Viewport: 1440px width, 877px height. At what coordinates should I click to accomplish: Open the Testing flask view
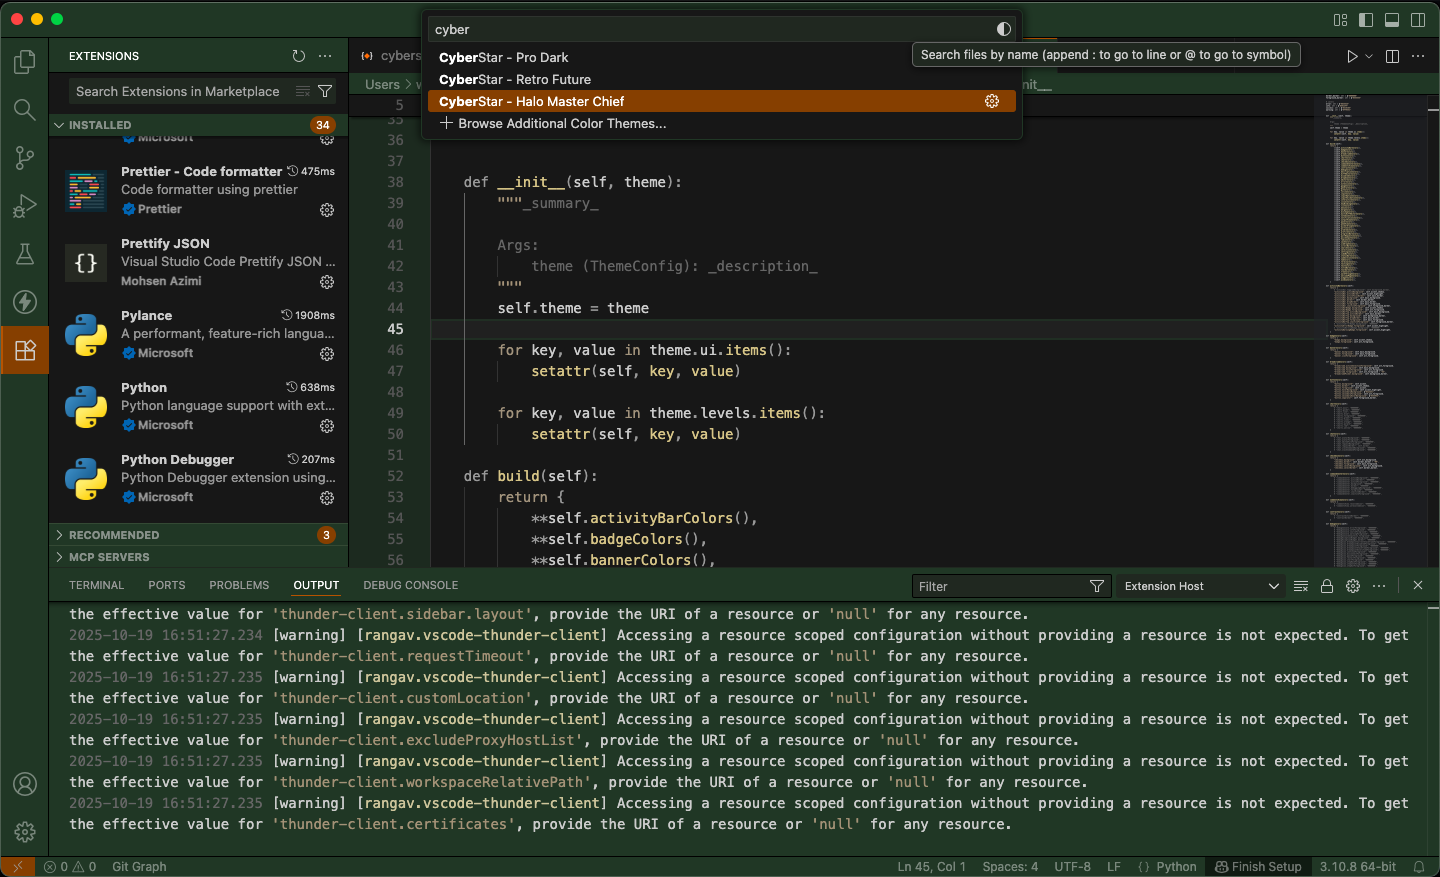pos(24,253)
